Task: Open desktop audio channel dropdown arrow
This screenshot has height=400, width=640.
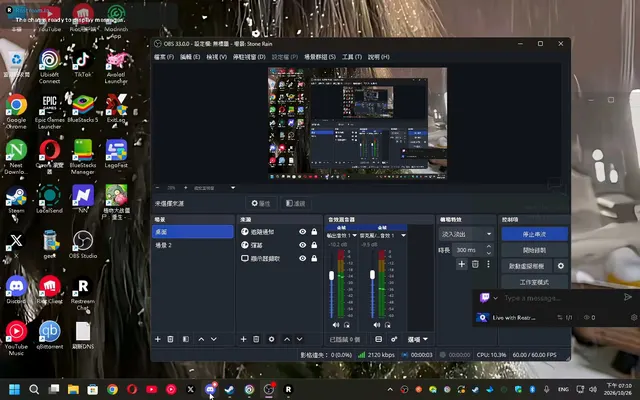Action: click(x=354, y=236)
